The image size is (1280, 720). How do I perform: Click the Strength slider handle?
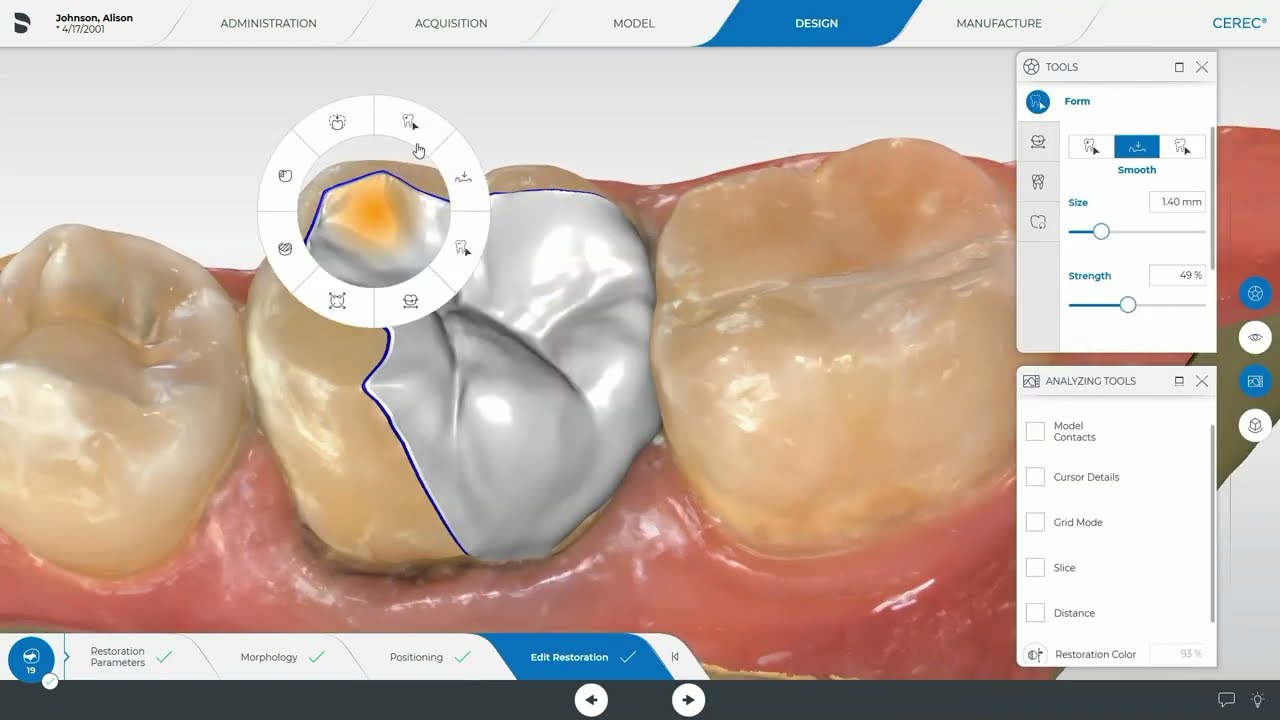[x=1128, y=305]
